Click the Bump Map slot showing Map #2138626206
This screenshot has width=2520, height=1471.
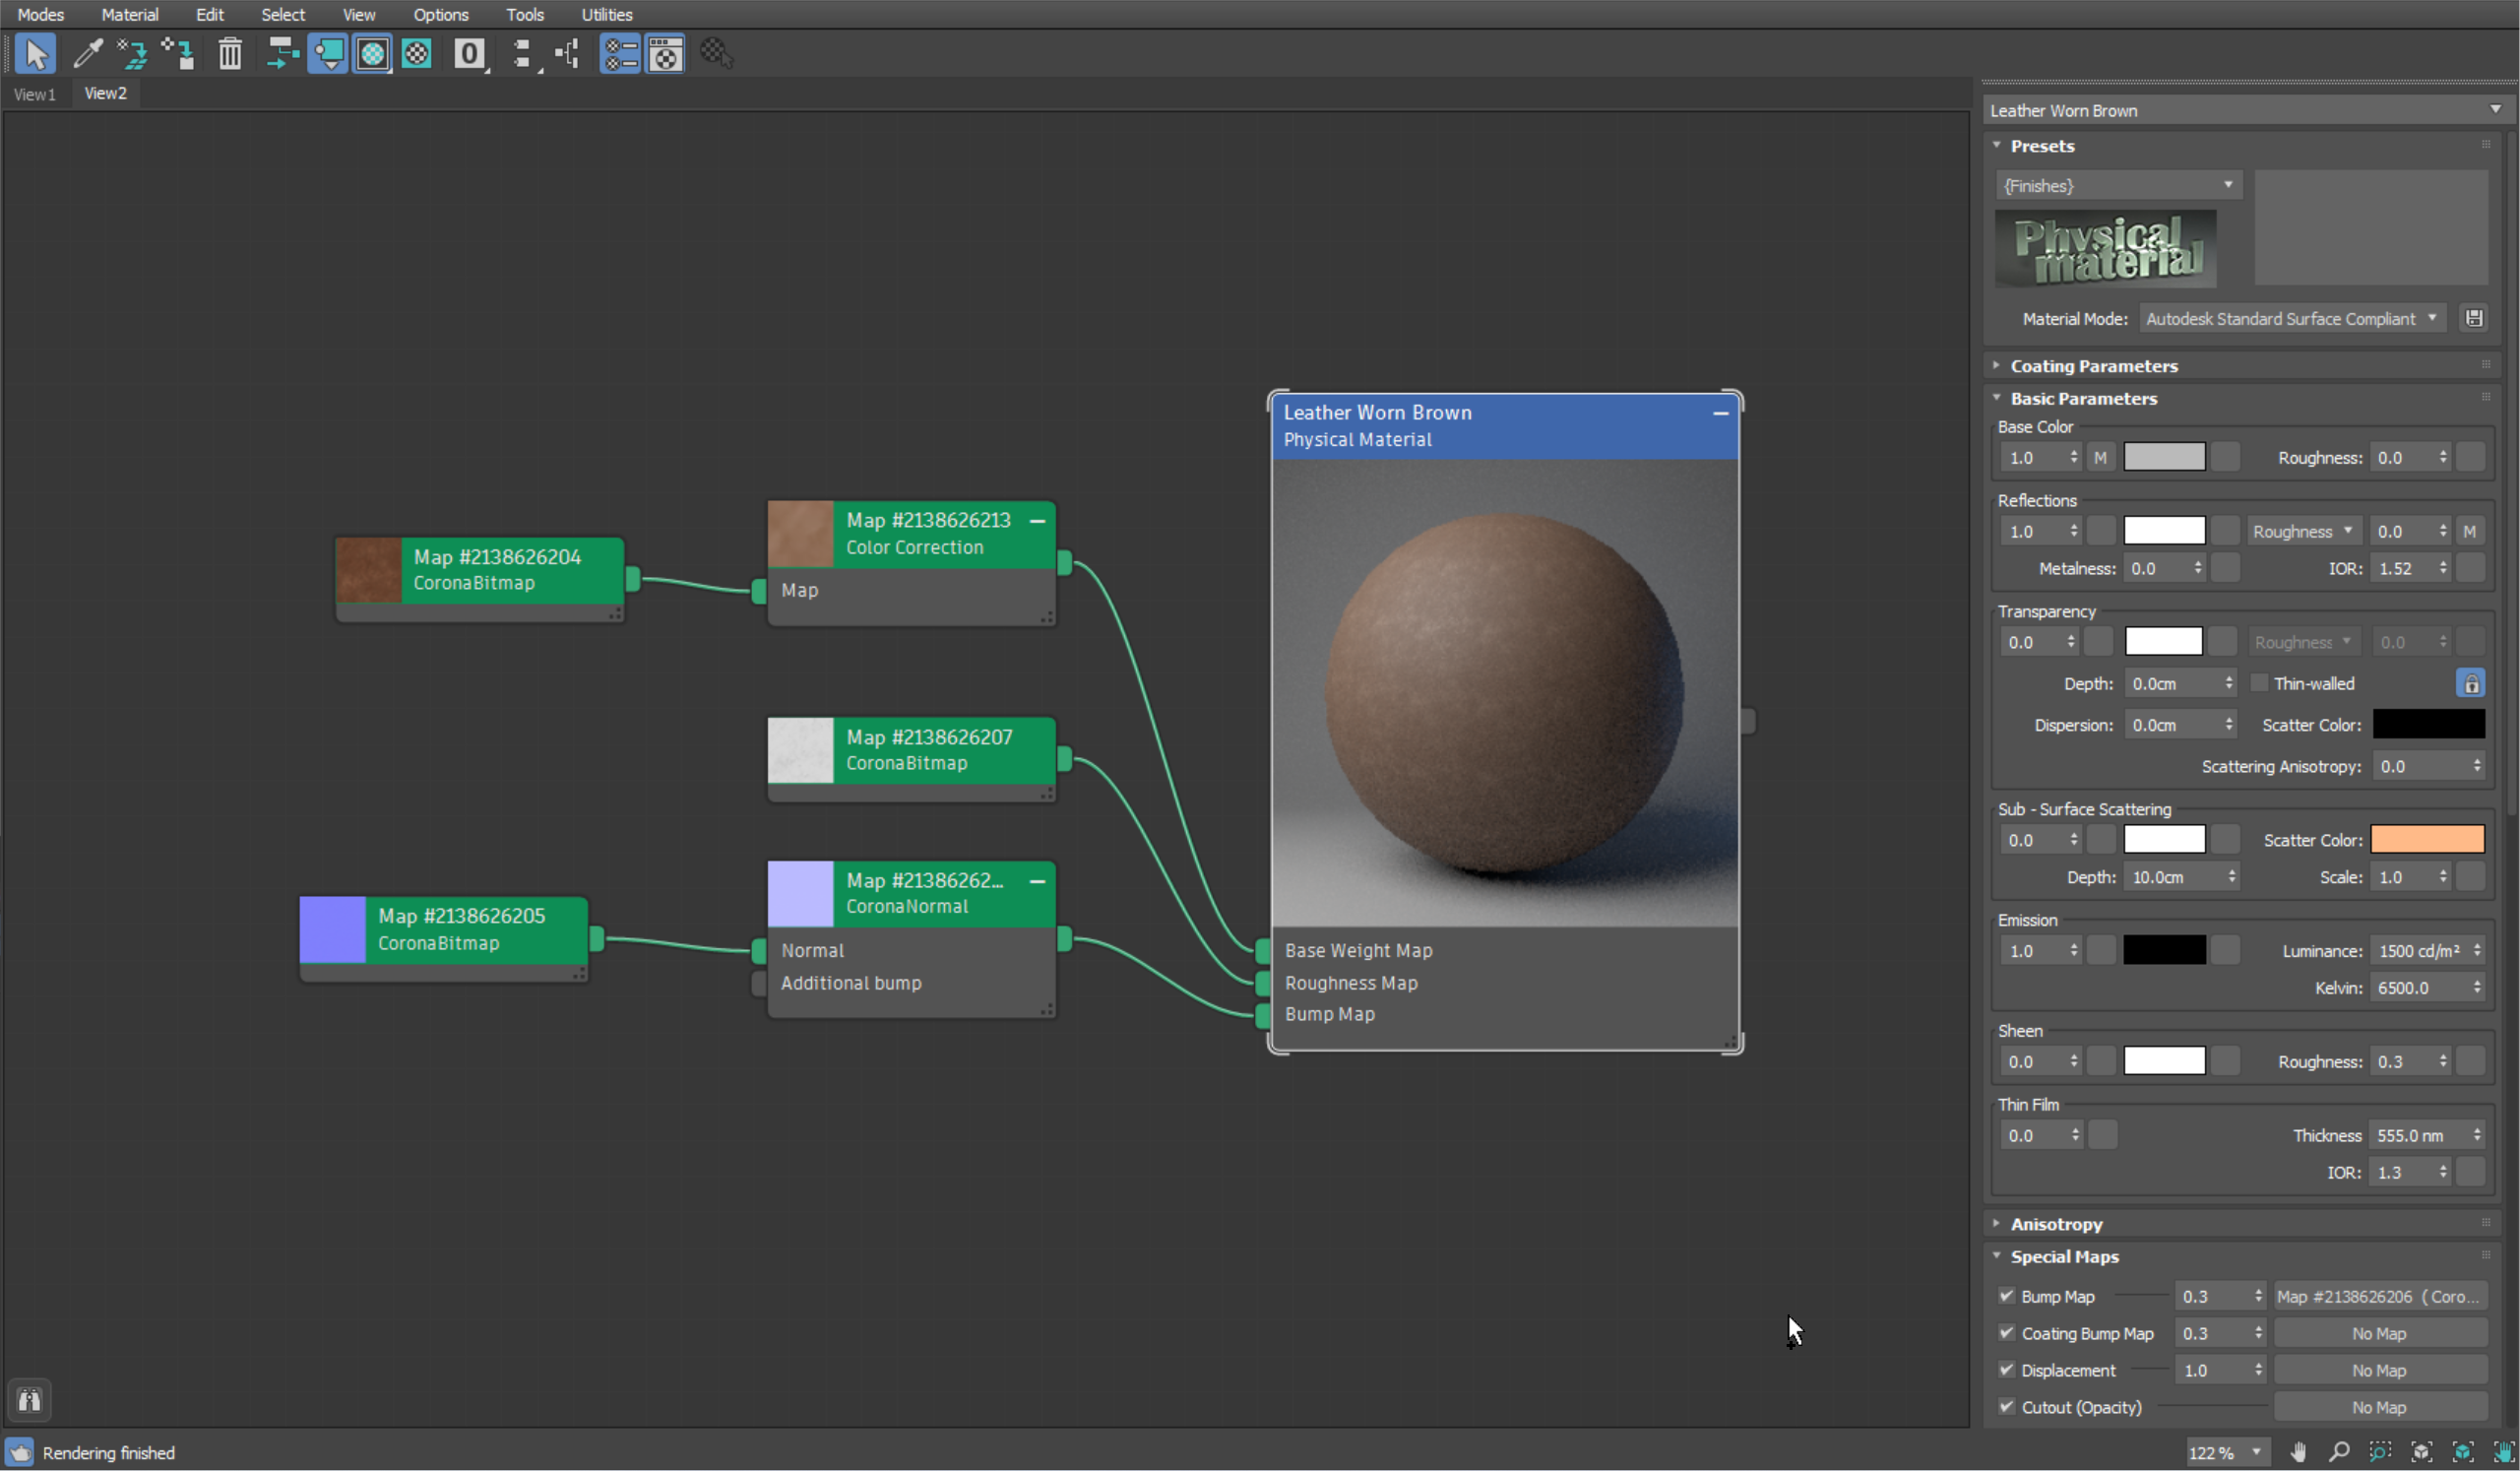pyautogui.click(x=2380, y=1295)
